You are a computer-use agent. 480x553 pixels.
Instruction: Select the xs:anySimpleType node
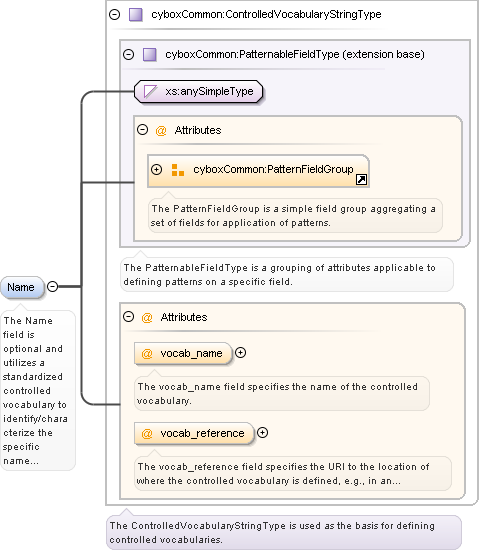199,91
